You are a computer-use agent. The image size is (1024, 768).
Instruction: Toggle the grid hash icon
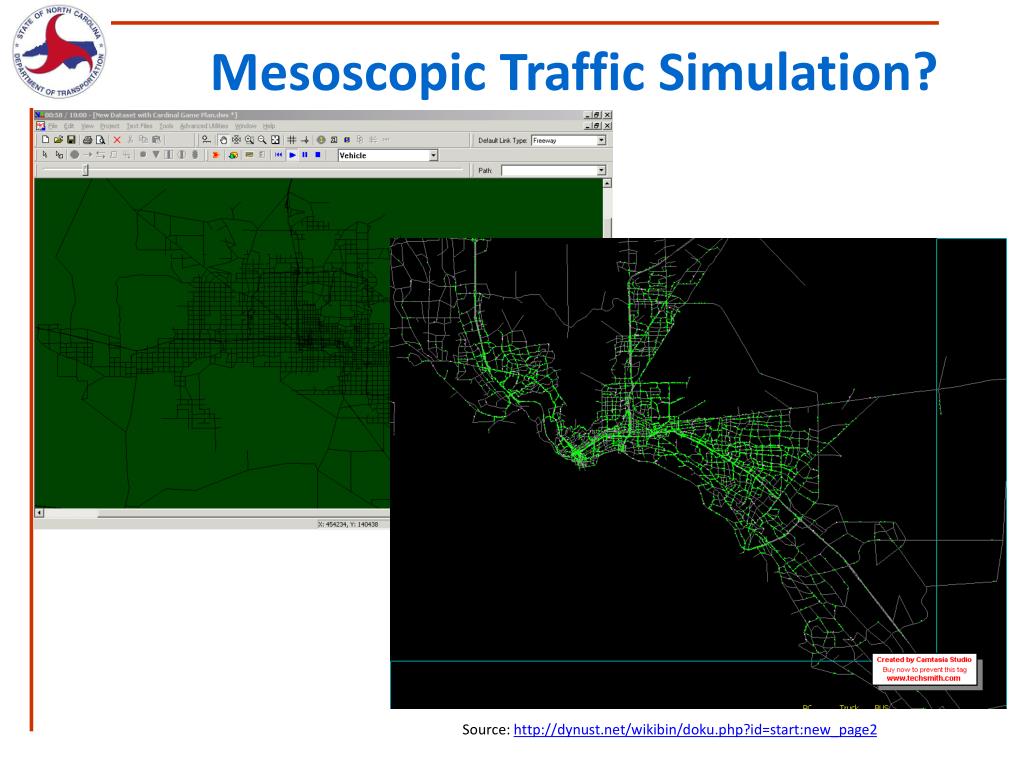click(292, 140)
